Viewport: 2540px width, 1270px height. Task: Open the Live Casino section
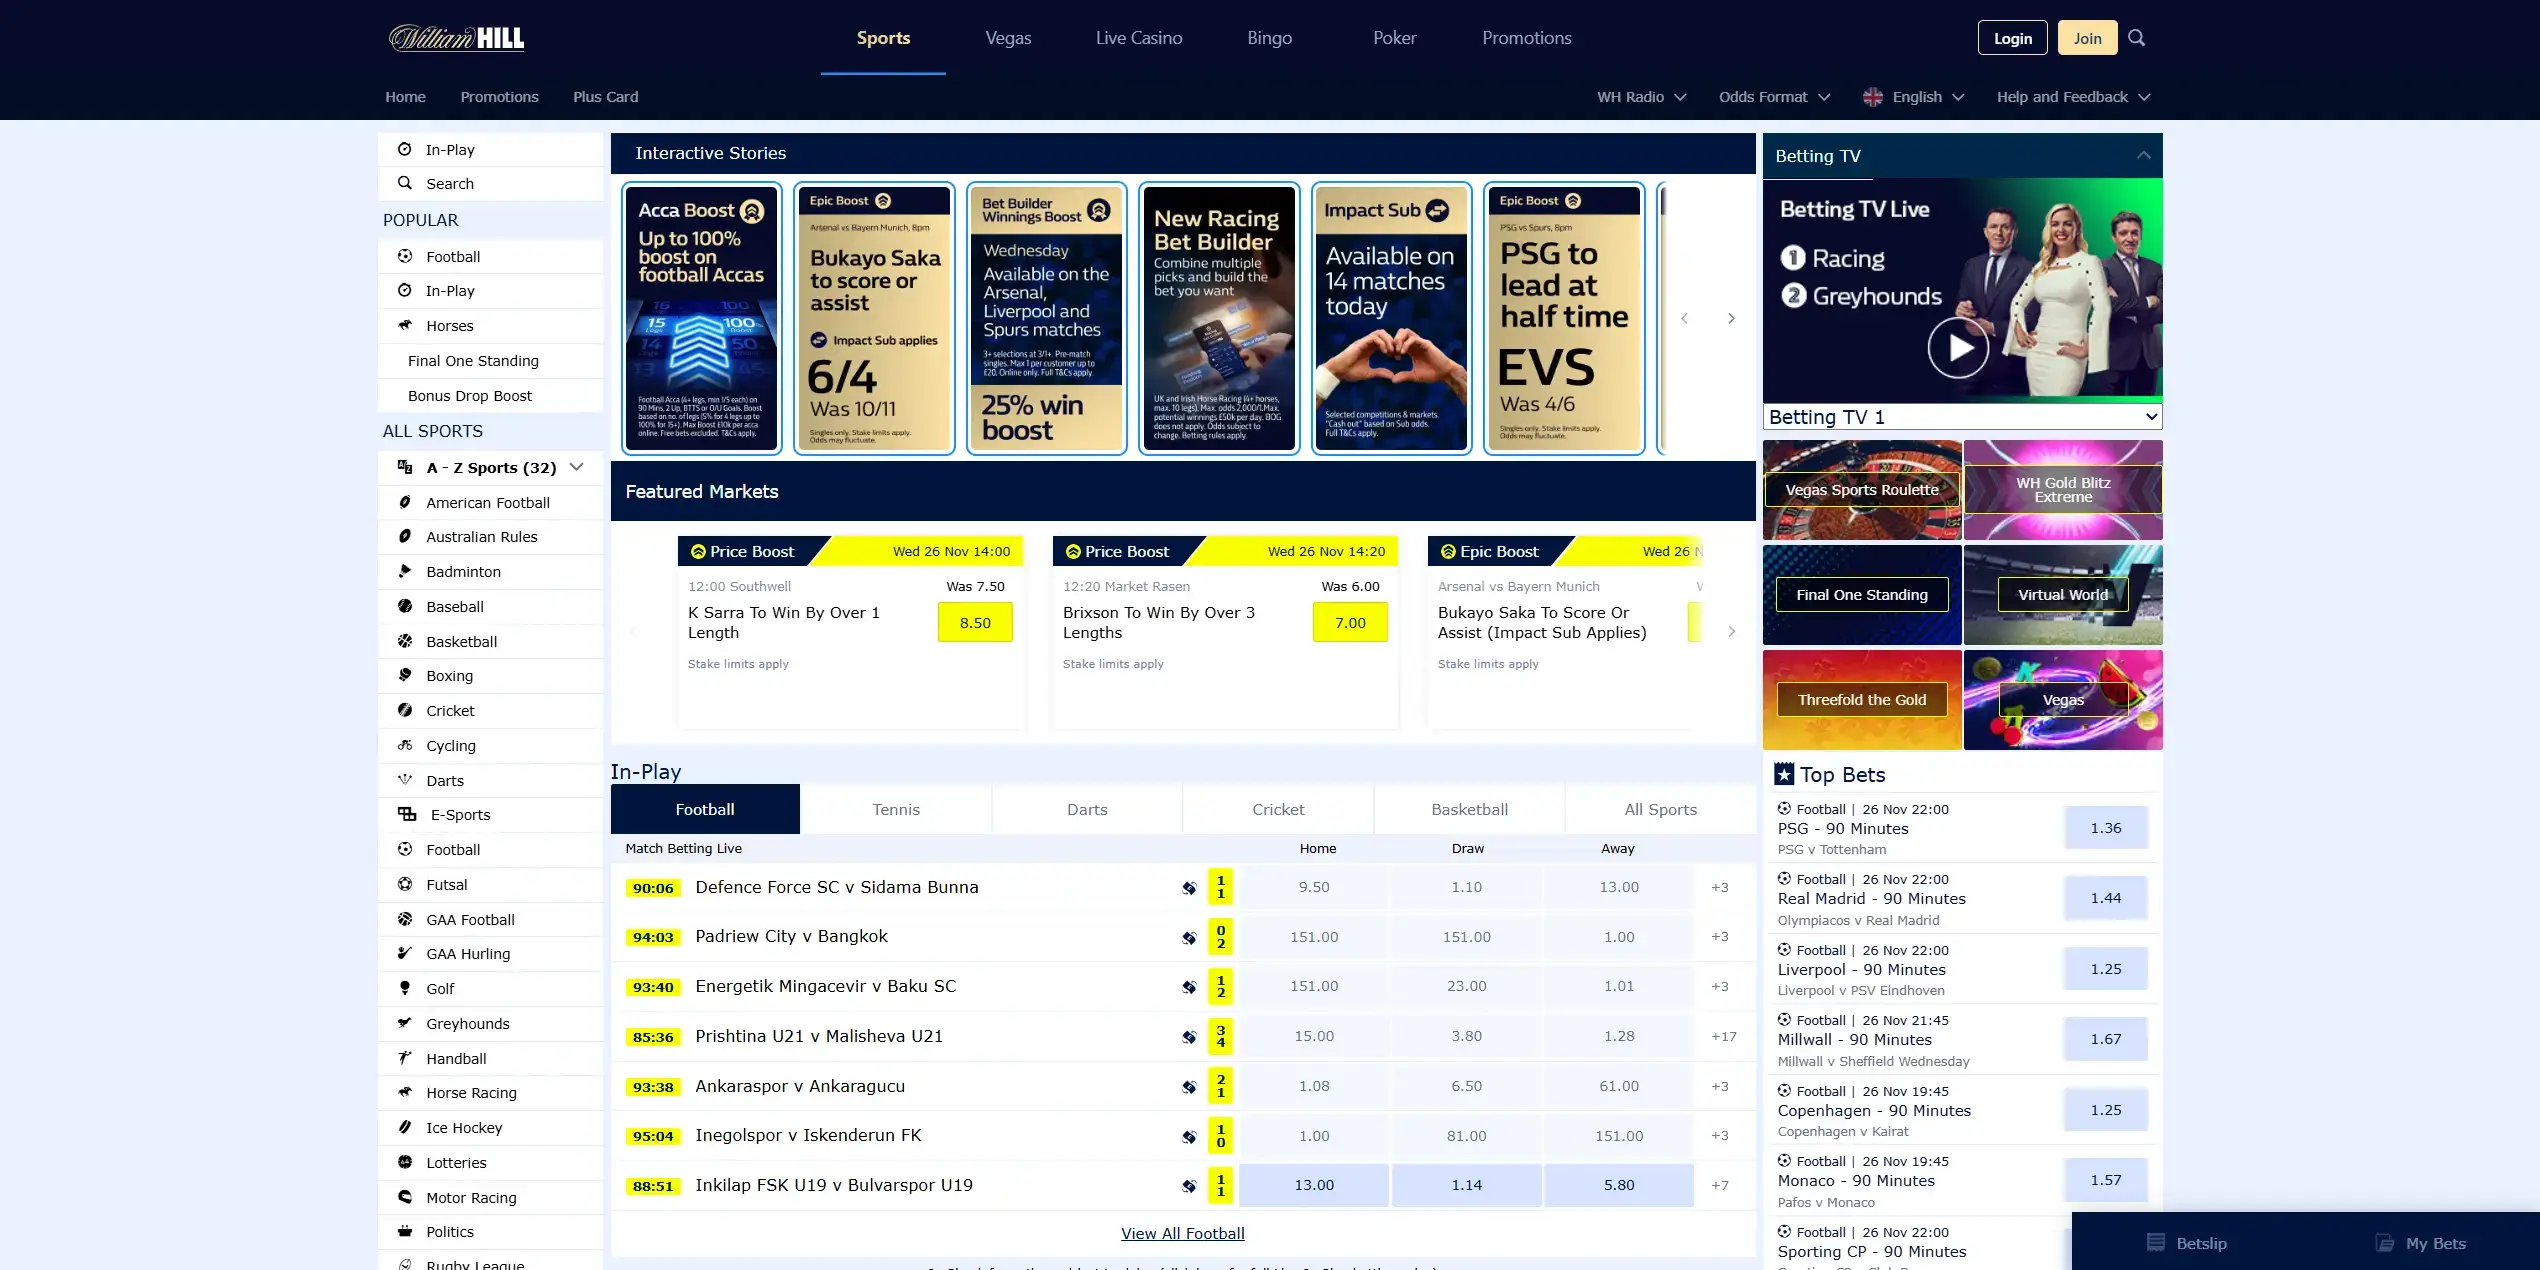click(x=1138, y=38)
